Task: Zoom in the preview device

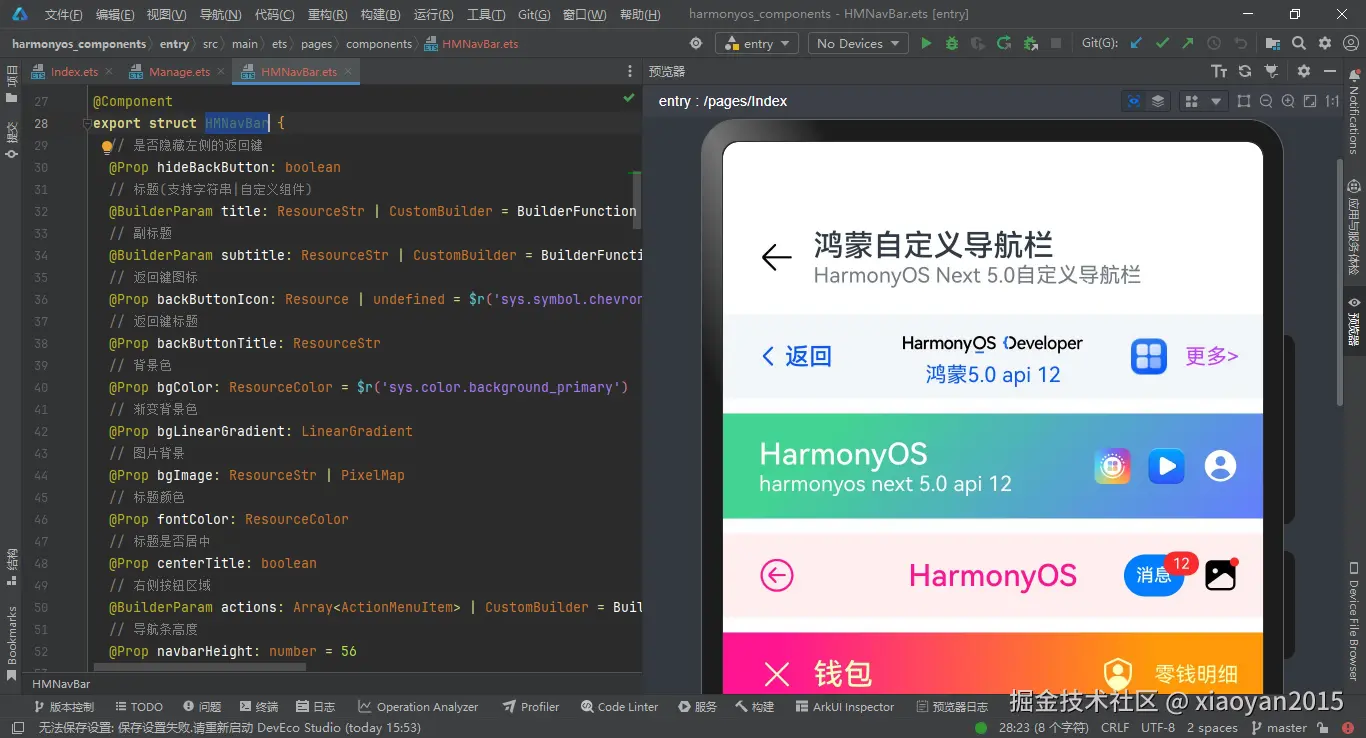Action: point(1288,101)
